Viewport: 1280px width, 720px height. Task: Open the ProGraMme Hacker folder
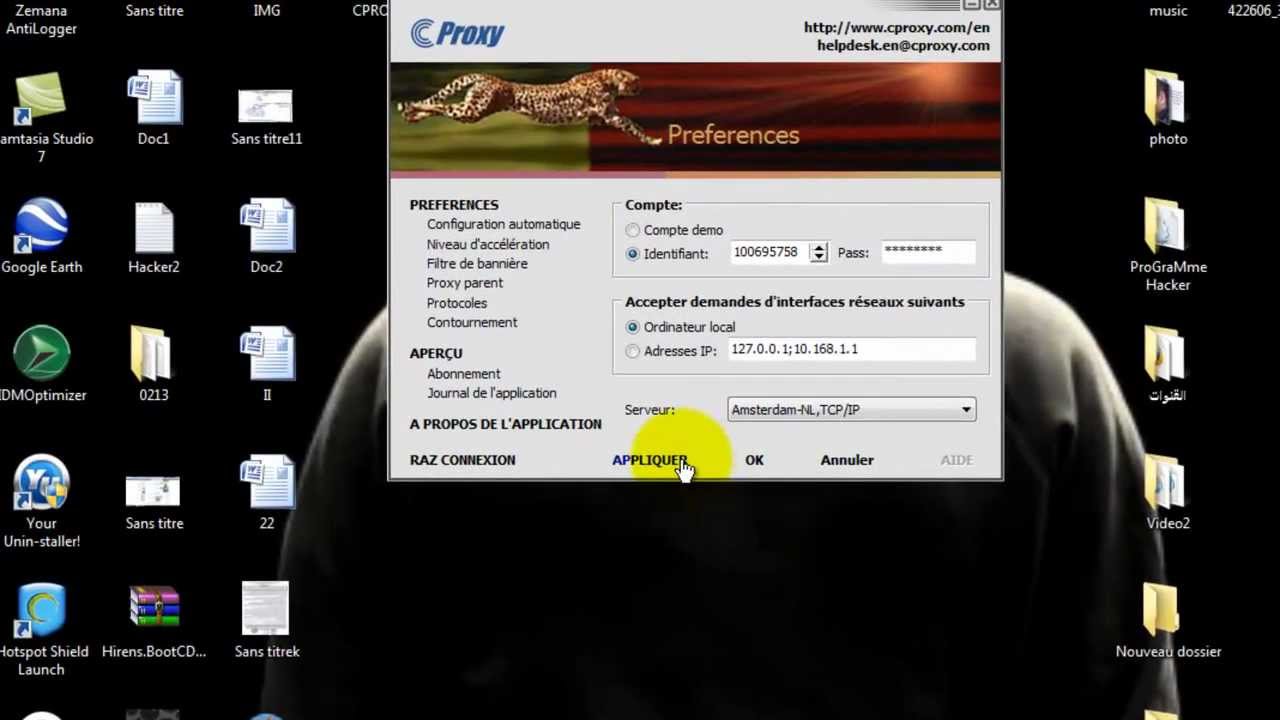pos(1165,227)
